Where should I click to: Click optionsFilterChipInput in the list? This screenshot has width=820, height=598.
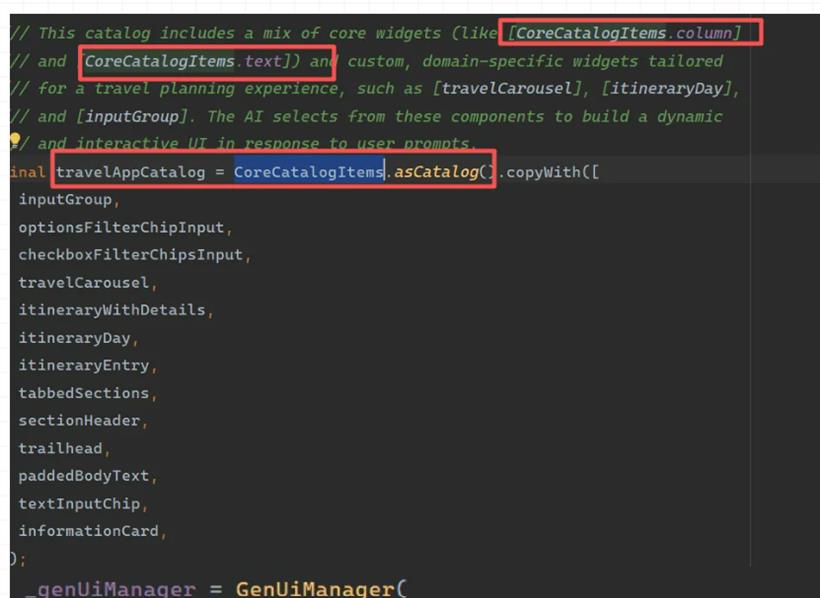click(x=121, y=228)
